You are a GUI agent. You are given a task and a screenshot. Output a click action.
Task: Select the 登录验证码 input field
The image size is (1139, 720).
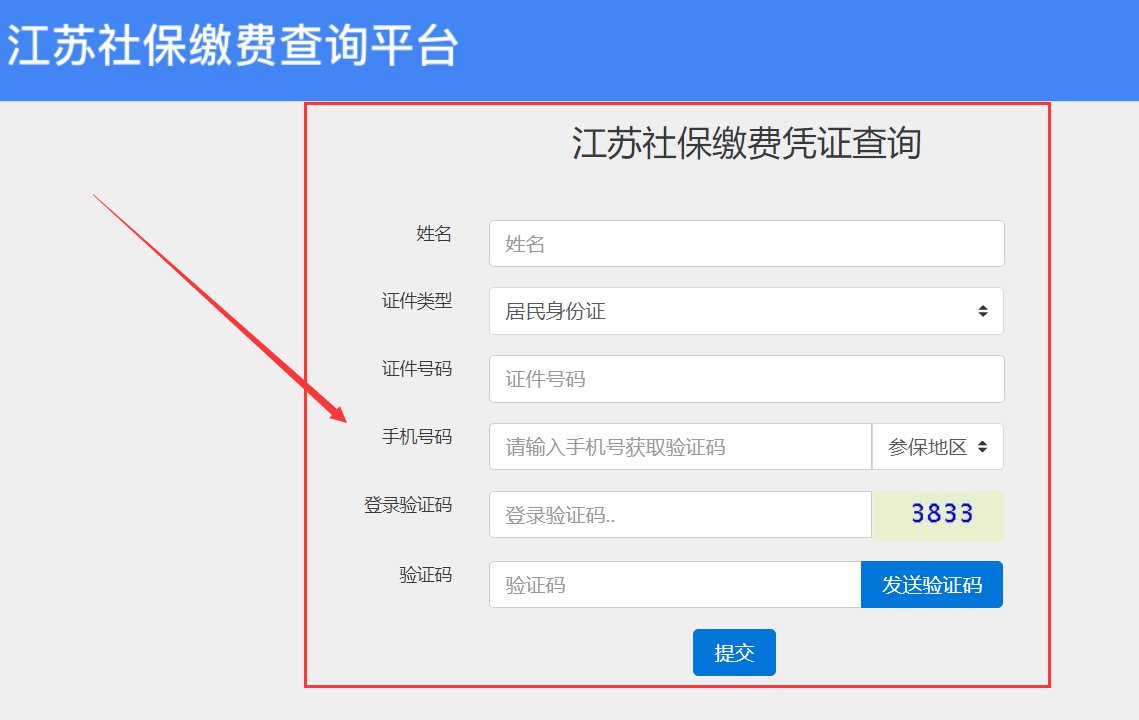point(680,515)
